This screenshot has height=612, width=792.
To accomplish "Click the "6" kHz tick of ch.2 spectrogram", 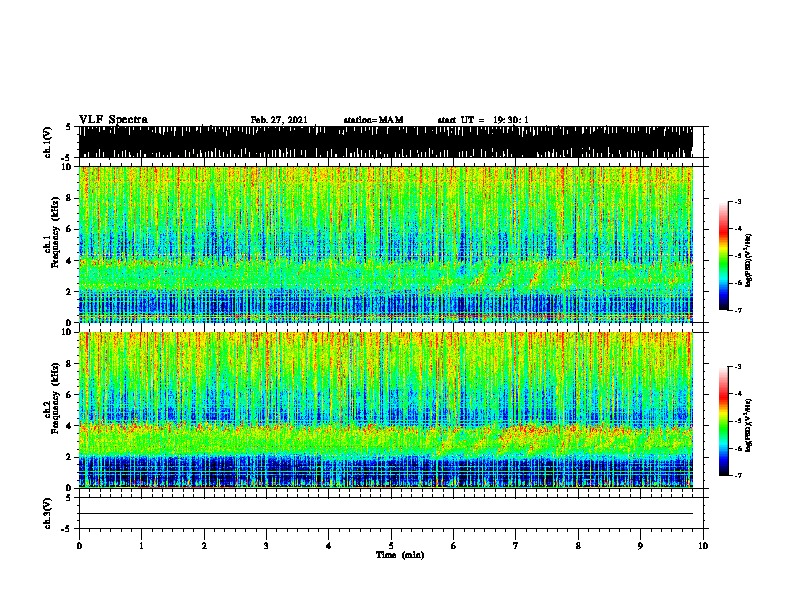I will [x=70, y=395].
